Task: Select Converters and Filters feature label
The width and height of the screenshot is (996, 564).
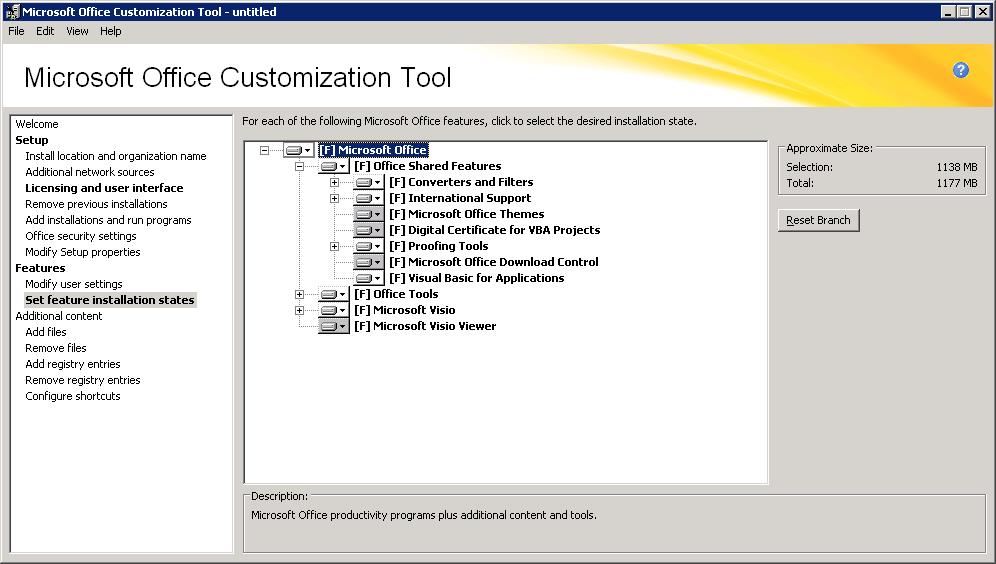Action: pos(461,182)
